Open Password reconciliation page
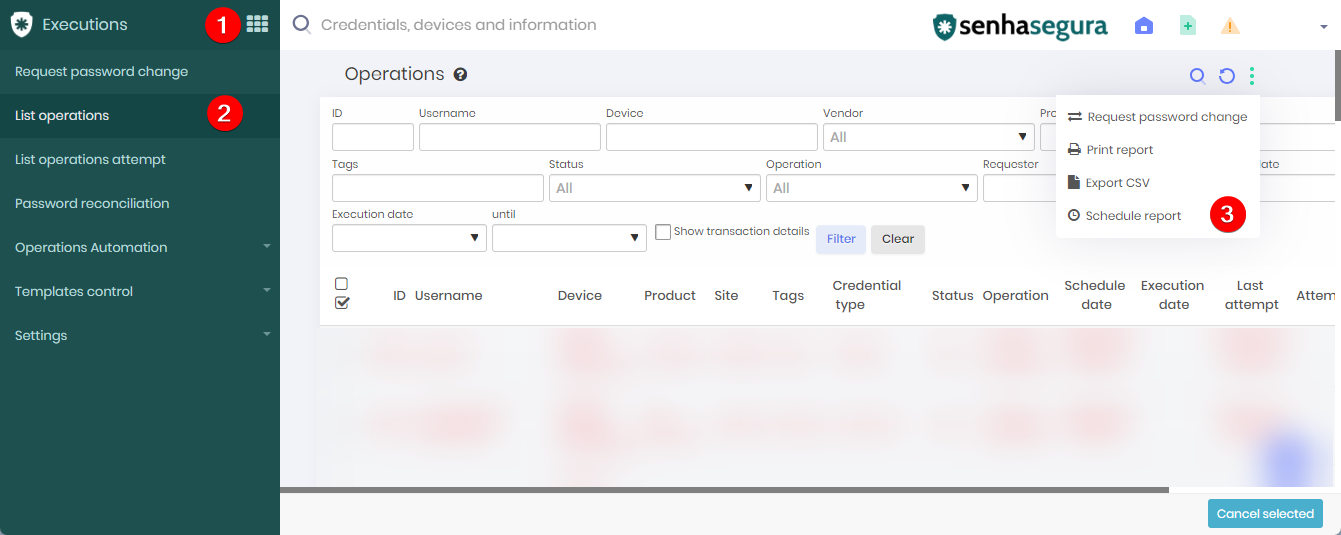Viewport: 1341px width, 535px height. [140, 203]
